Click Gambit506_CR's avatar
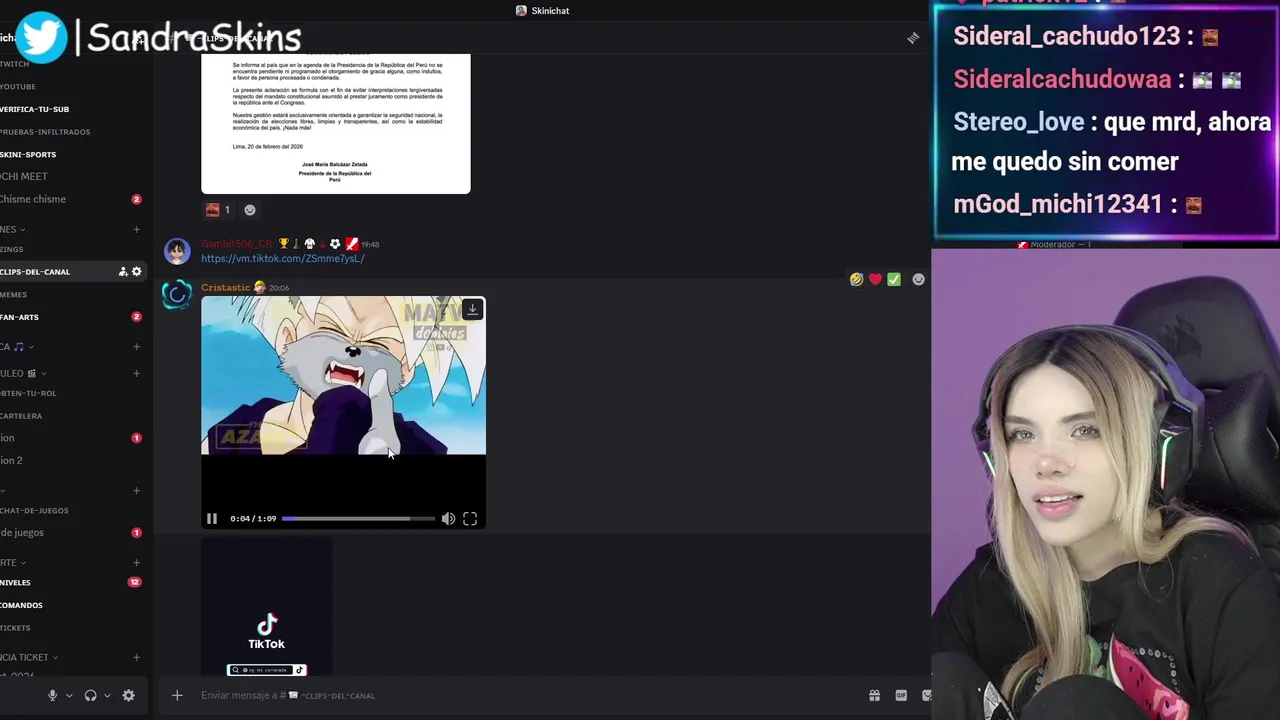 177,251
